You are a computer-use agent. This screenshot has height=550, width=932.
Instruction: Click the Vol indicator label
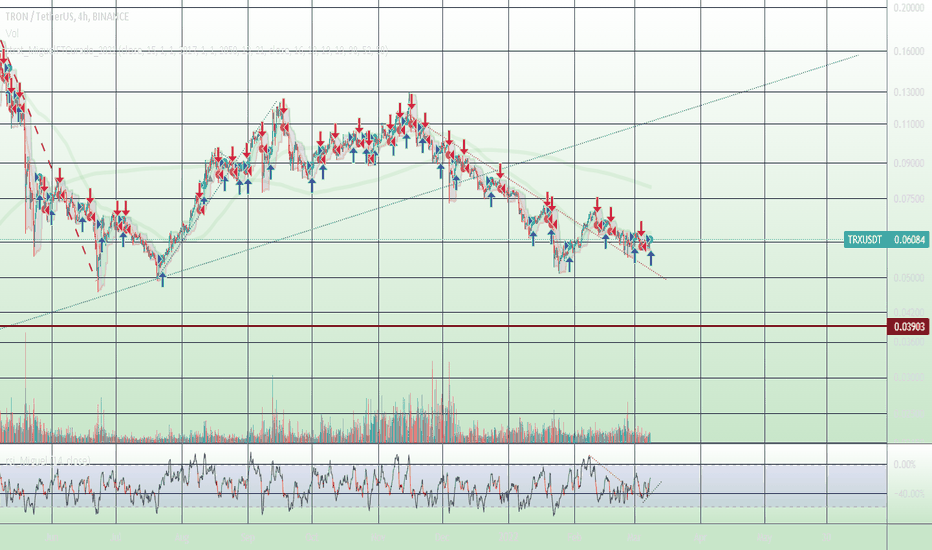pos(12,33)
